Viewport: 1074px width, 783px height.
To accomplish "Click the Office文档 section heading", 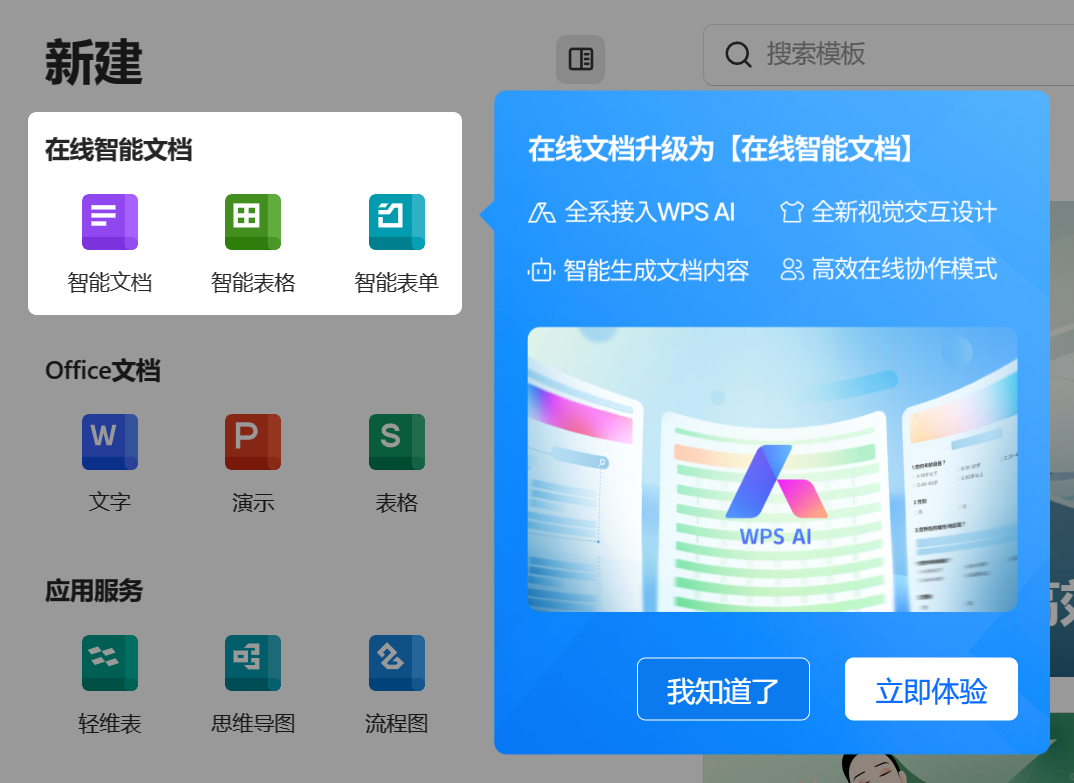I will coord(103,371).
